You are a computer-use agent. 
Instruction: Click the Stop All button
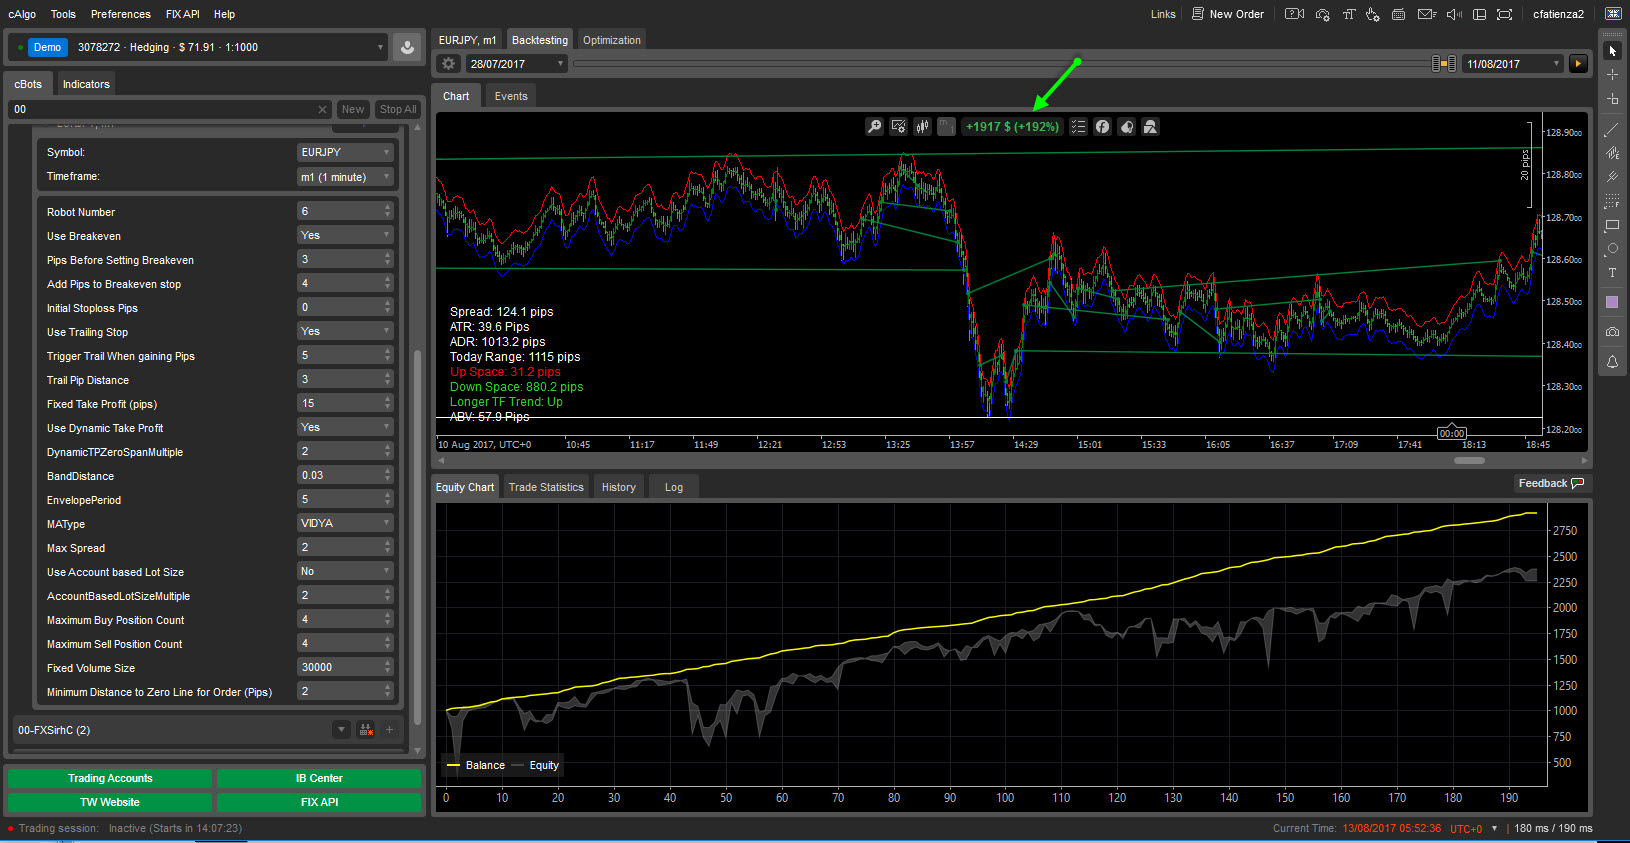tap(398, 109)
